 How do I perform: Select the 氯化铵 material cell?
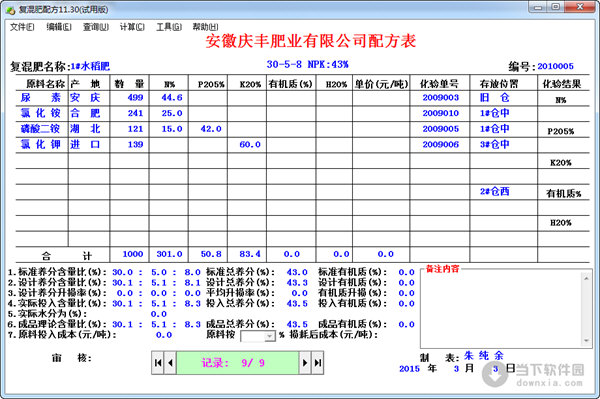[41, 113]
